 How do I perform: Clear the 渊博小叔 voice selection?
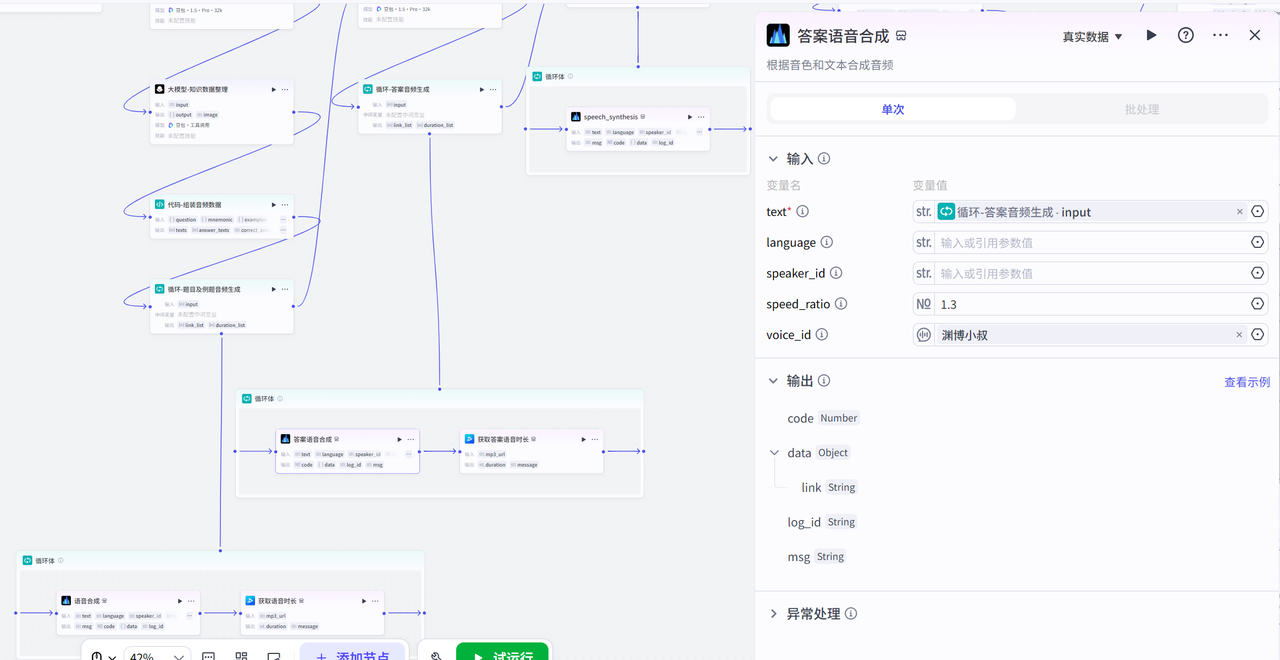(x=1240, y=335)
